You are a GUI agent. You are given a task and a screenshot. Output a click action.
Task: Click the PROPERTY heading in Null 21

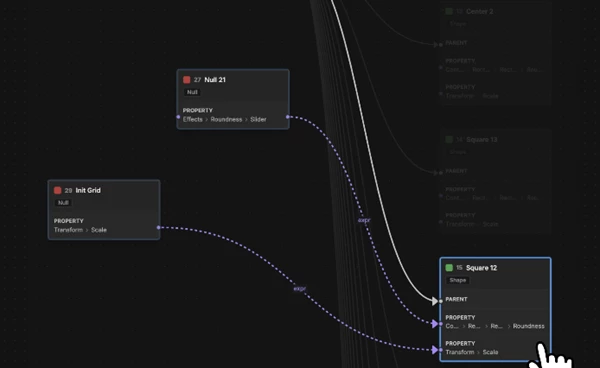(197, 110)
